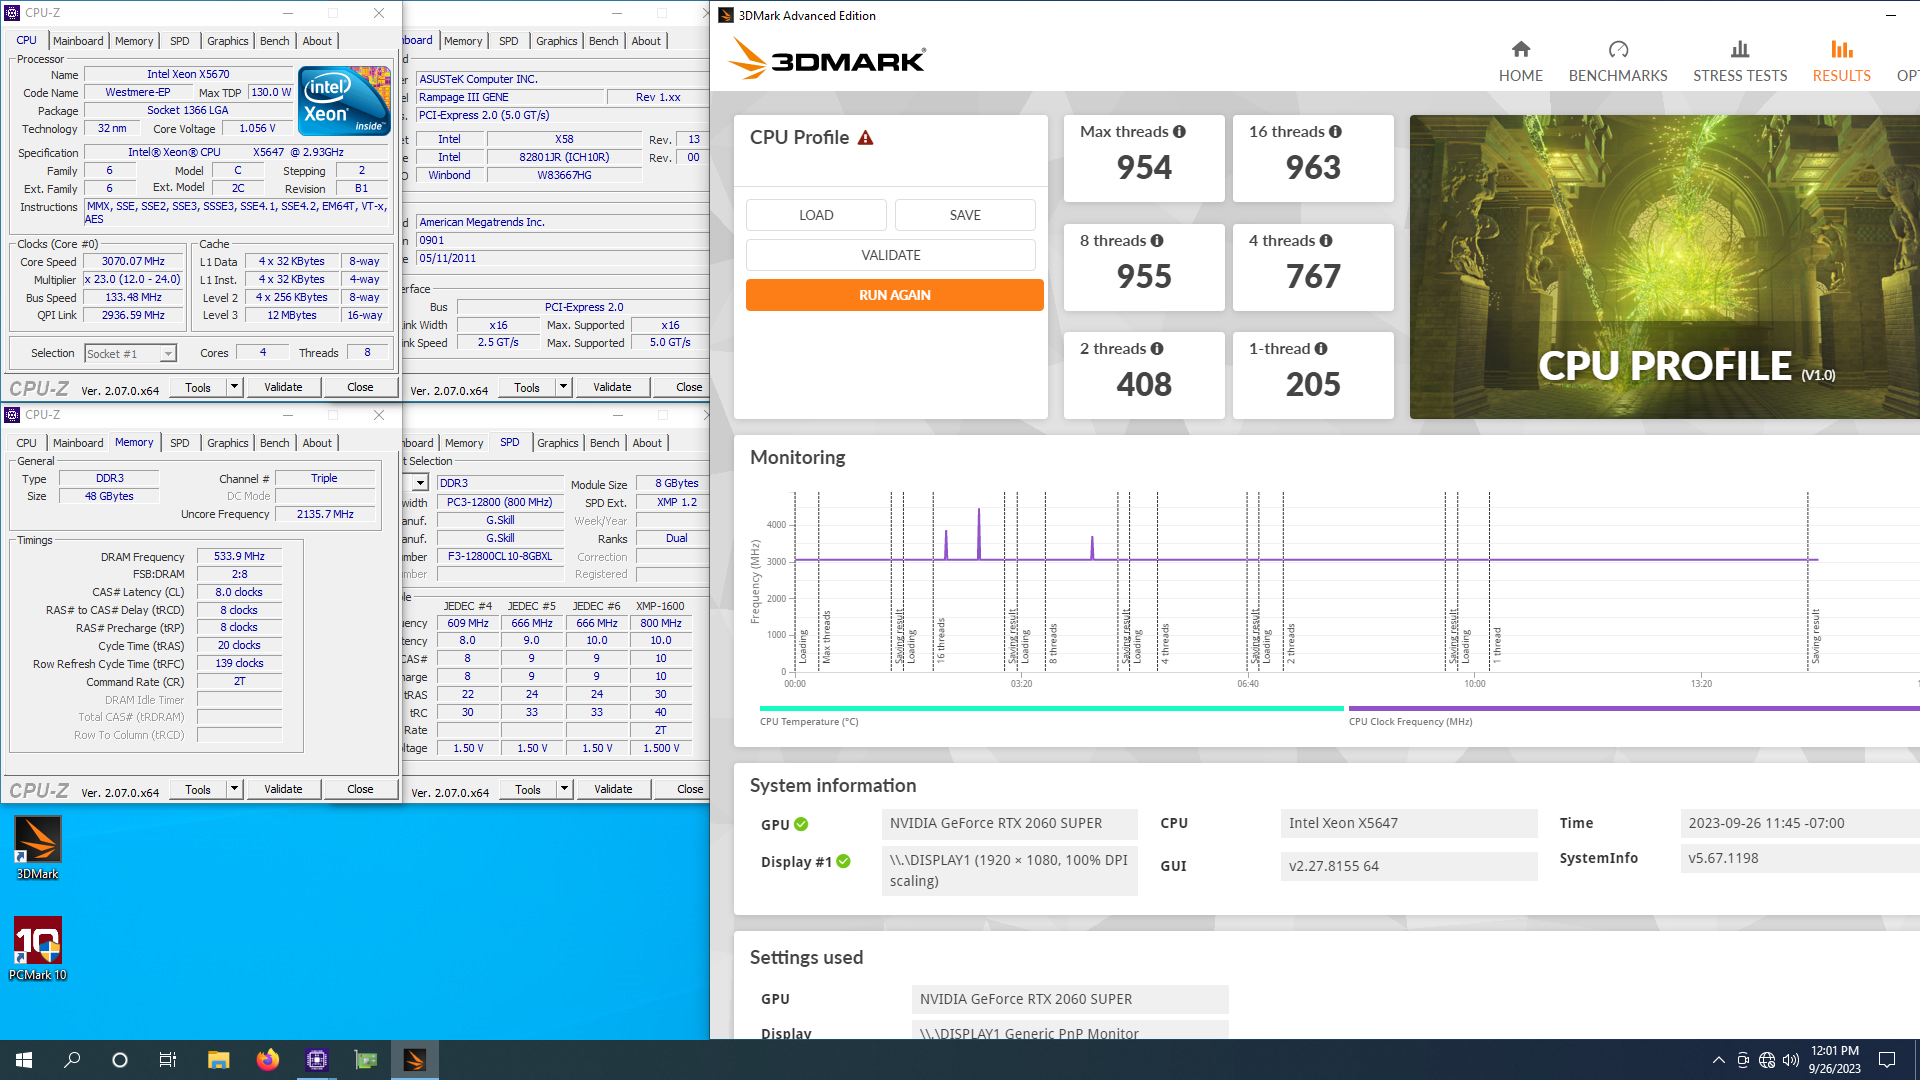This screenshot has height=1080, width=1920.
Task: Open the Stress Tests chart icon
Action: tap(1740, 50)
